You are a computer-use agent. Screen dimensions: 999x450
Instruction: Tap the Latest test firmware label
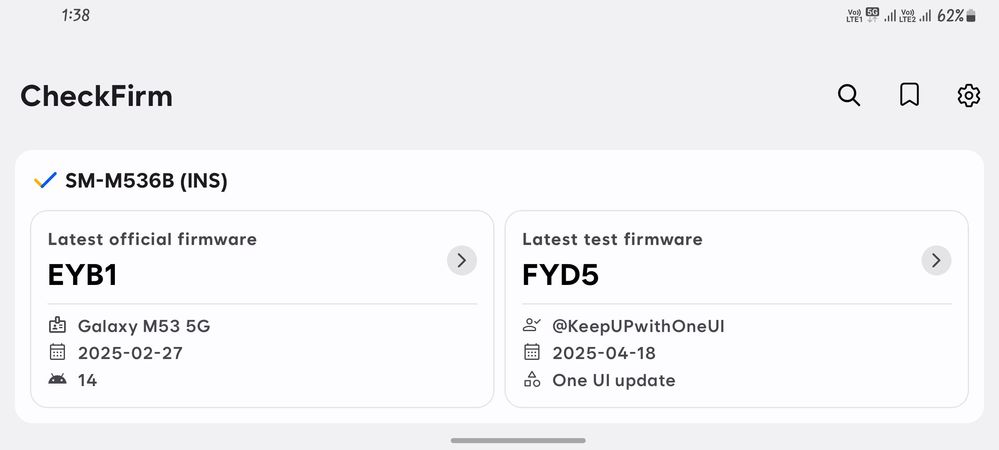[x=612, y=239]
